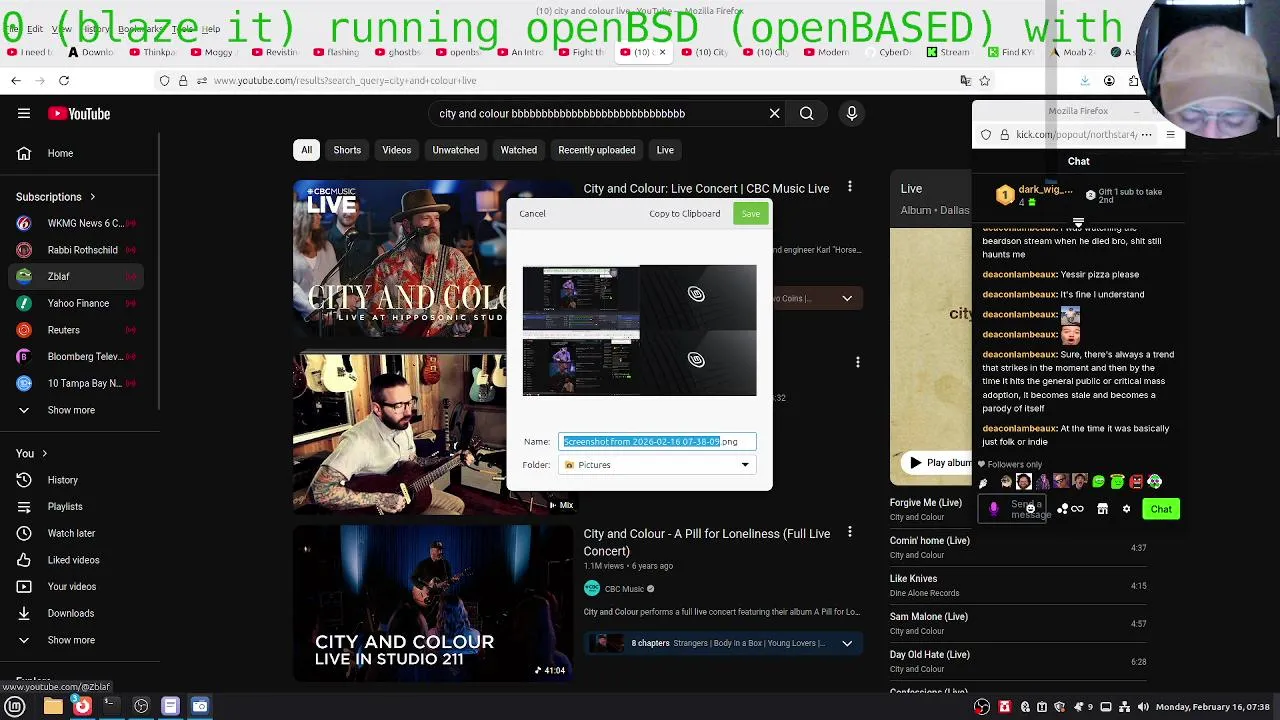Select the Unwatched filter chip
This screenshot has width=1280, height=720.
455,150
